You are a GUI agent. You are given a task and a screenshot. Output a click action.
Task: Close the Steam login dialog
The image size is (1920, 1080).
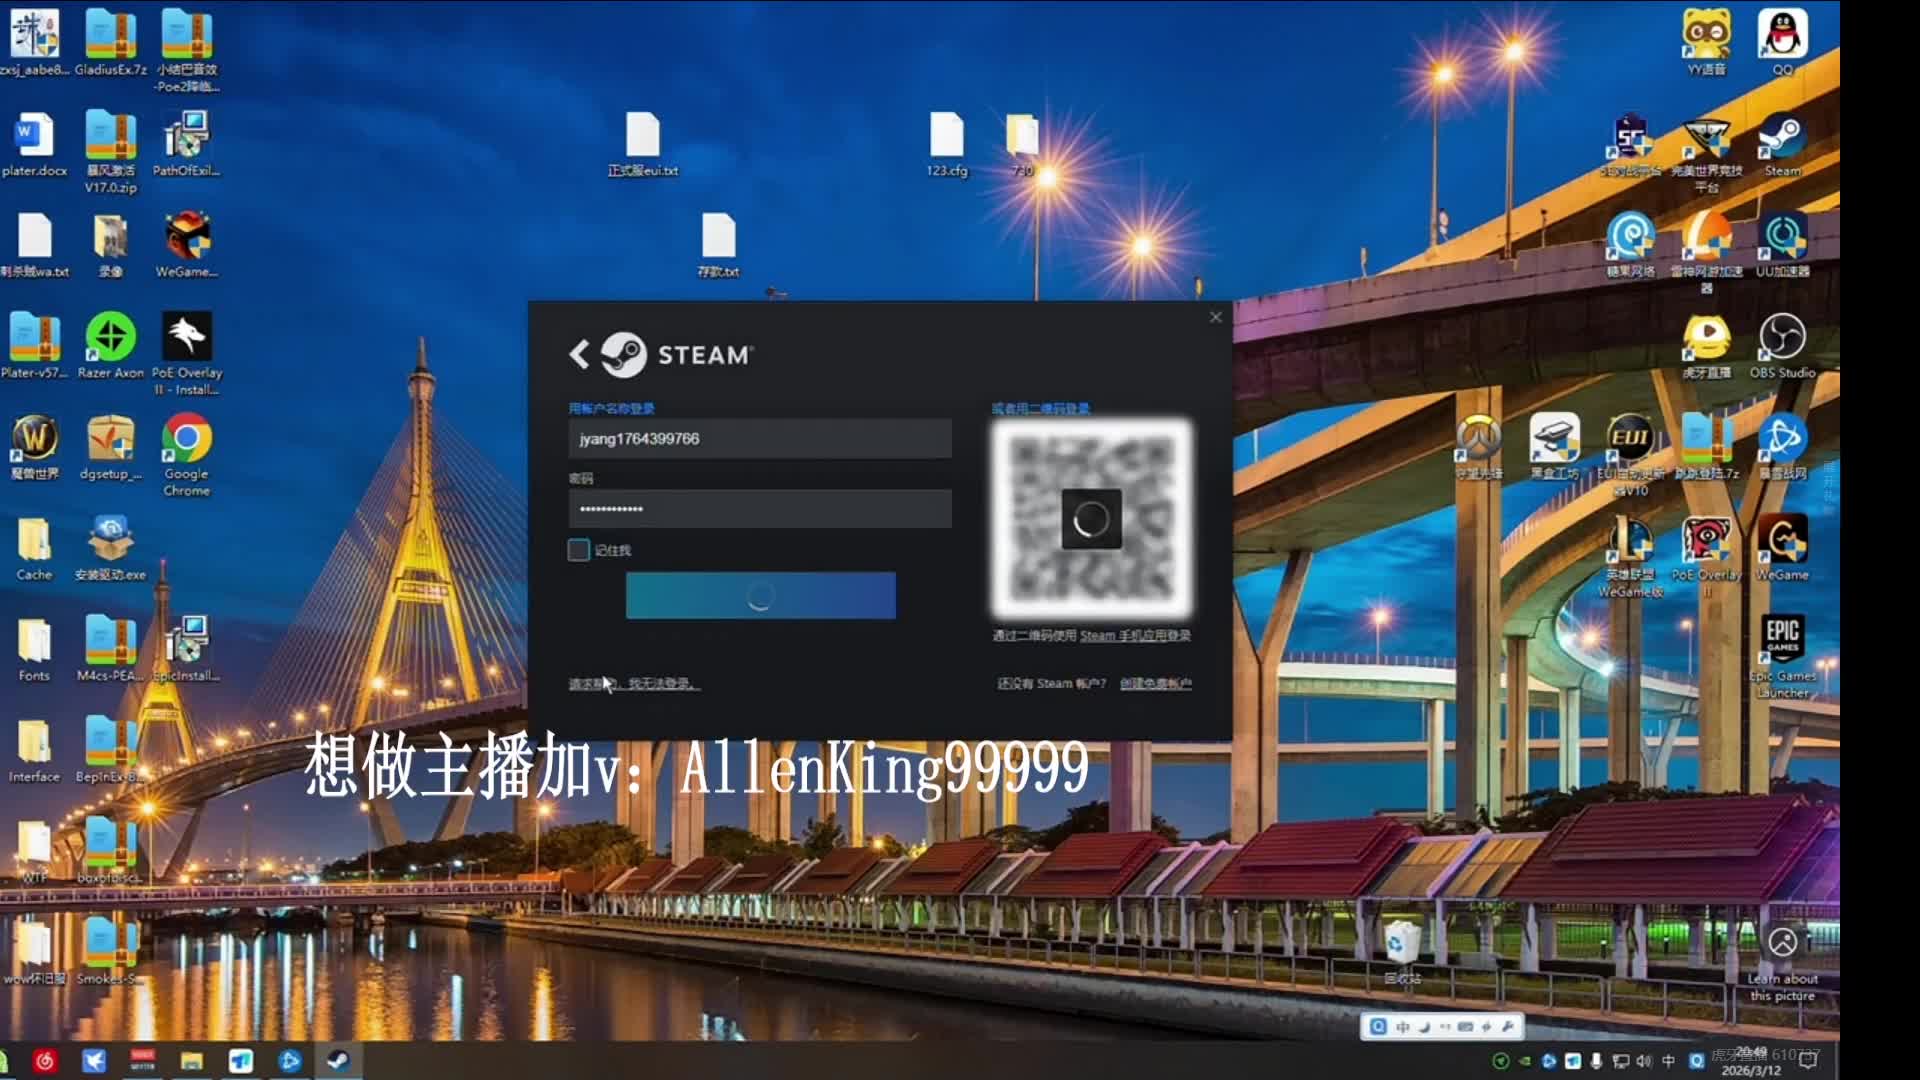point(1216,317)
